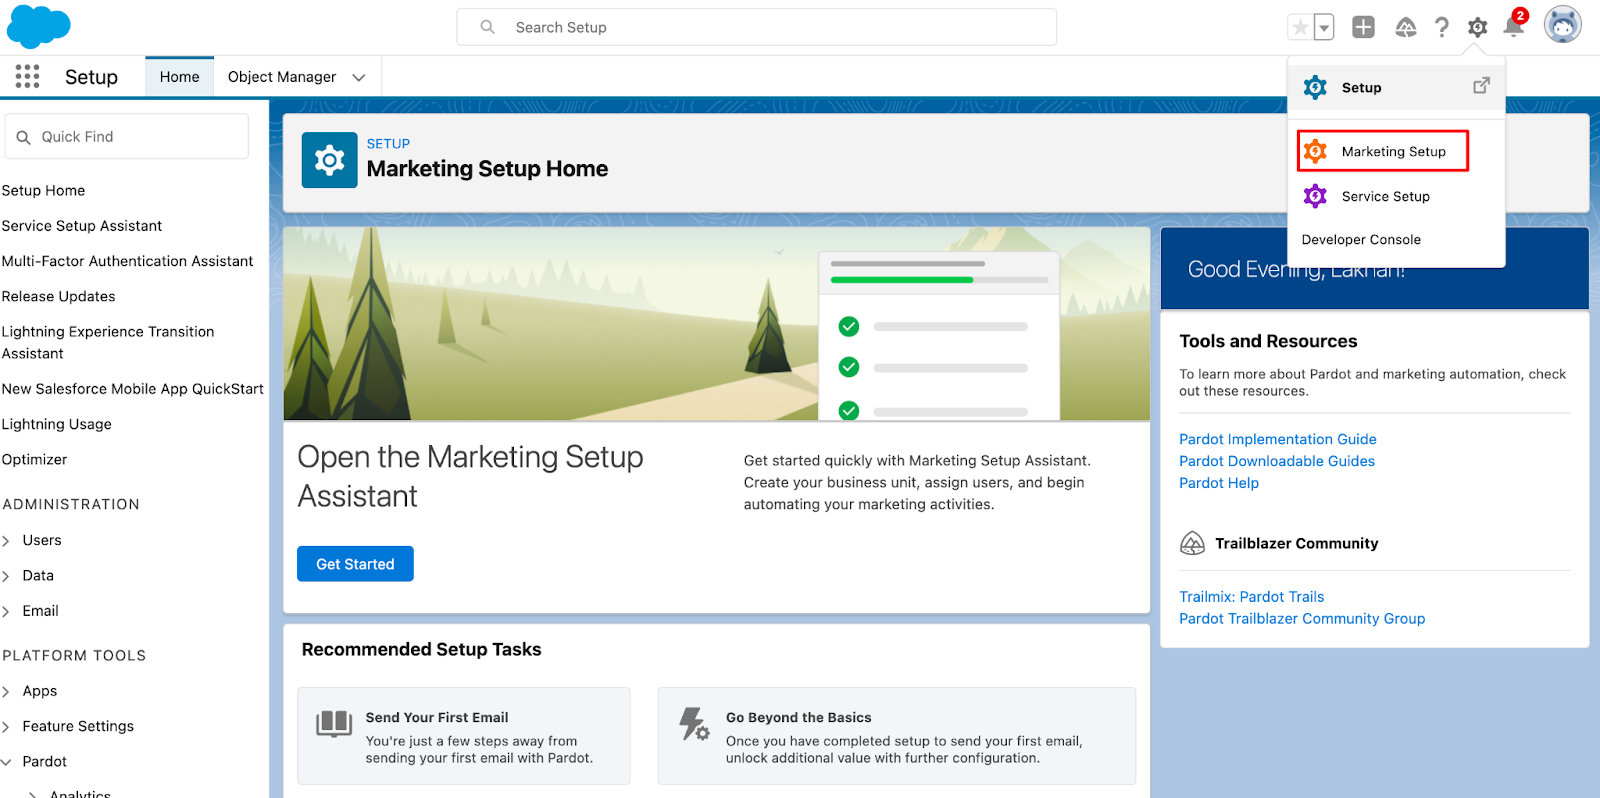
Task: Click the purple Service Setup gear icon
Action: 1315,196
